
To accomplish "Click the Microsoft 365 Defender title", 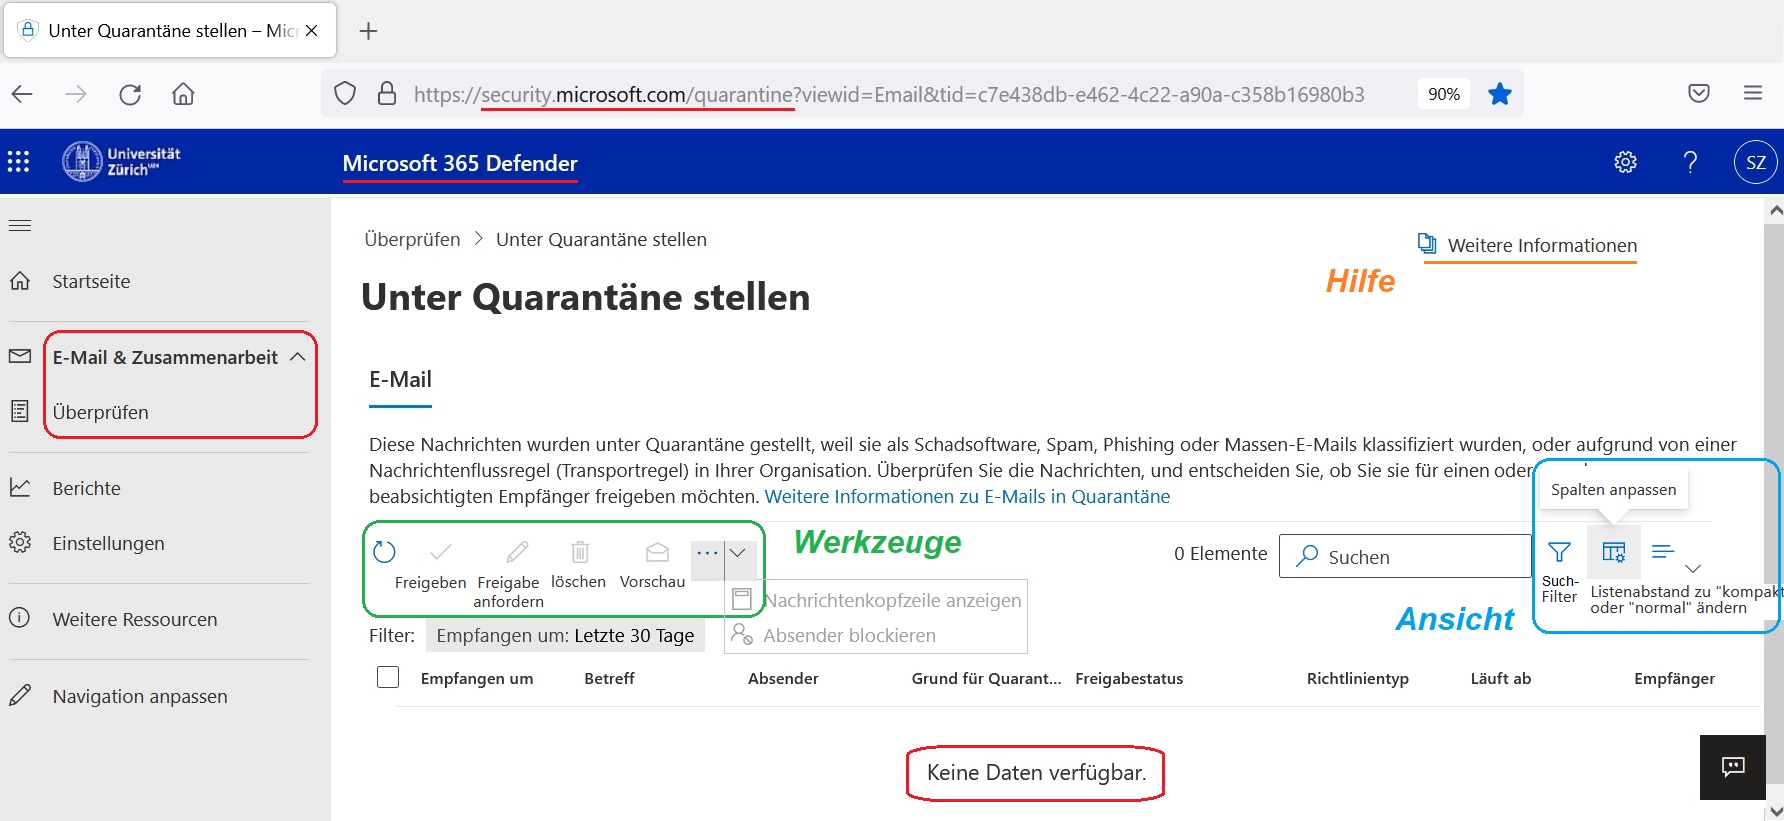I will coord(460,163).
